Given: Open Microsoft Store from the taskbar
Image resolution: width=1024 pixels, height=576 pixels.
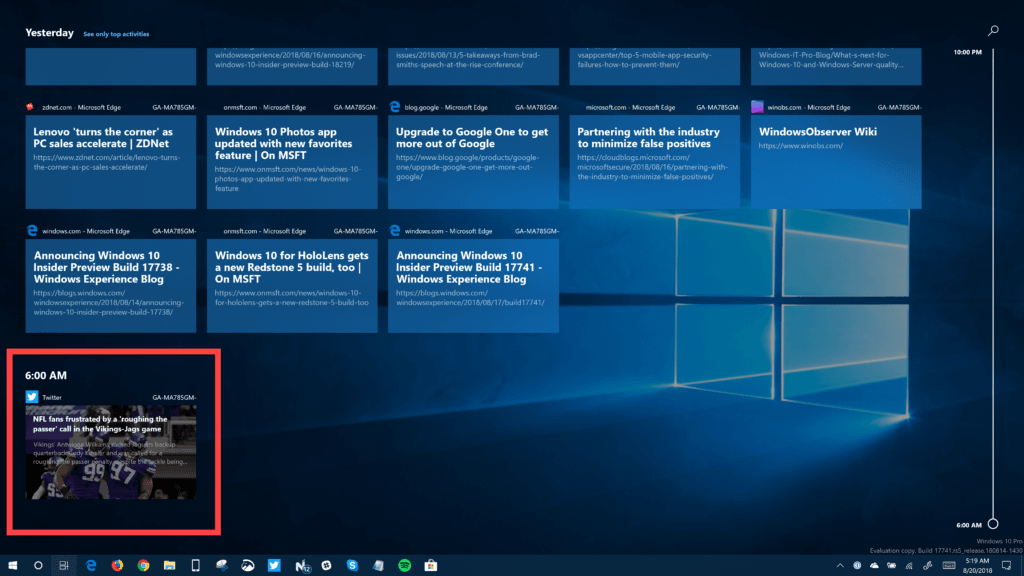Looking at the screenshot, I should point(430,565).
